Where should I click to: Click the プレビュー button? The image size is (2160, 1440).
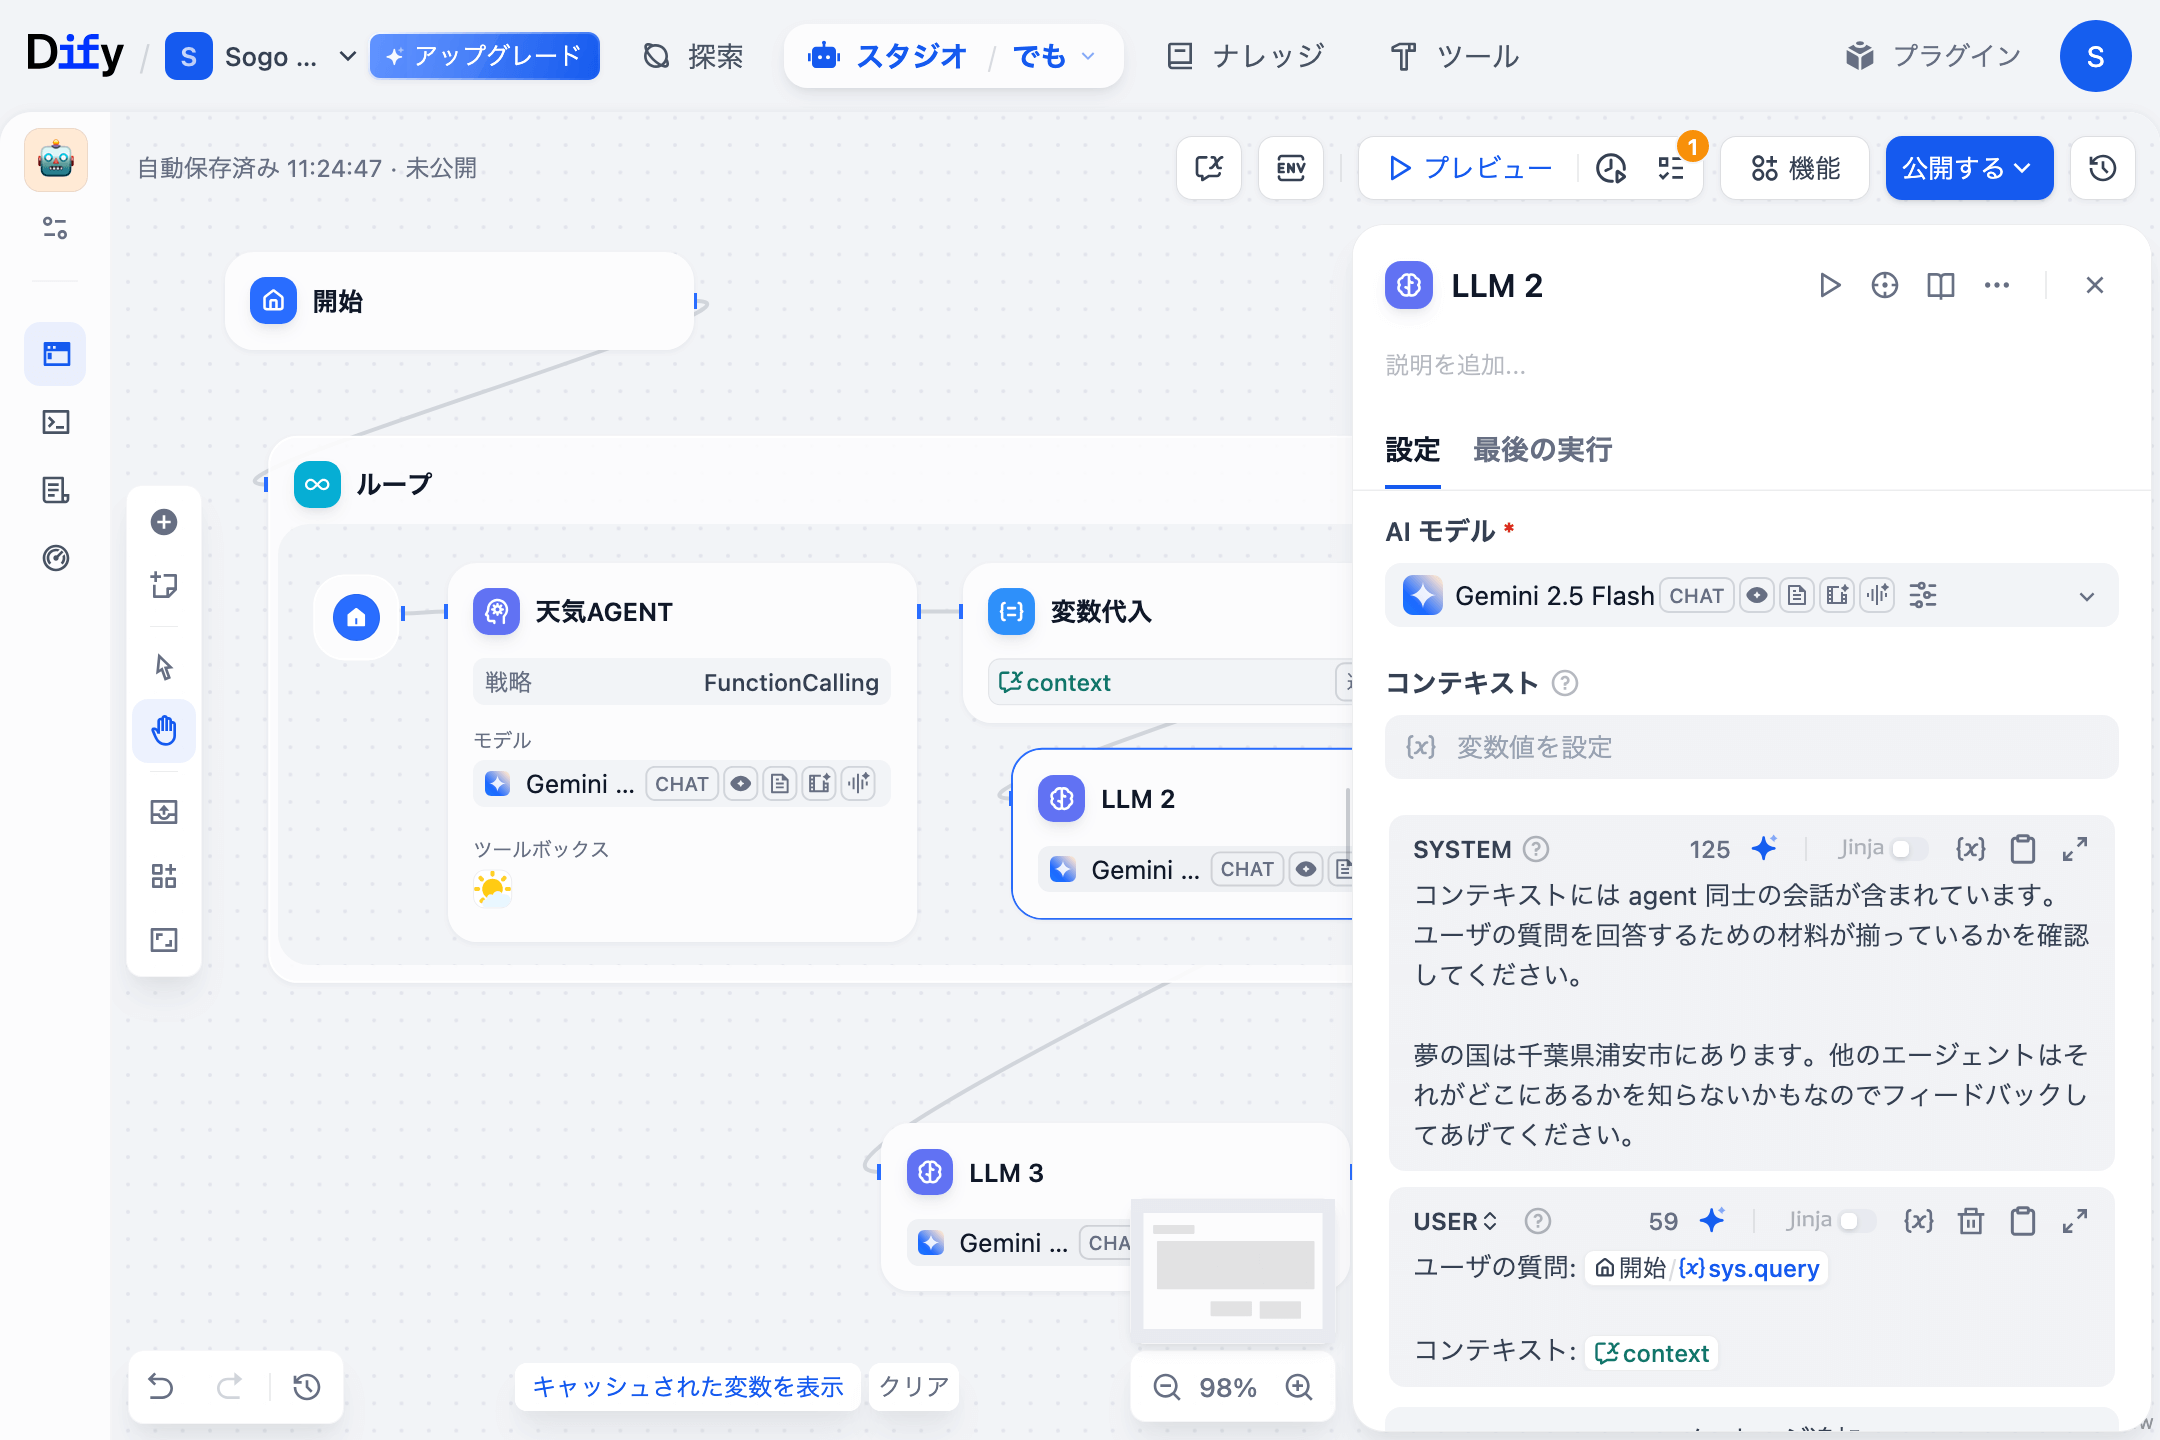pyautogui.click(x=1465, y=168)
